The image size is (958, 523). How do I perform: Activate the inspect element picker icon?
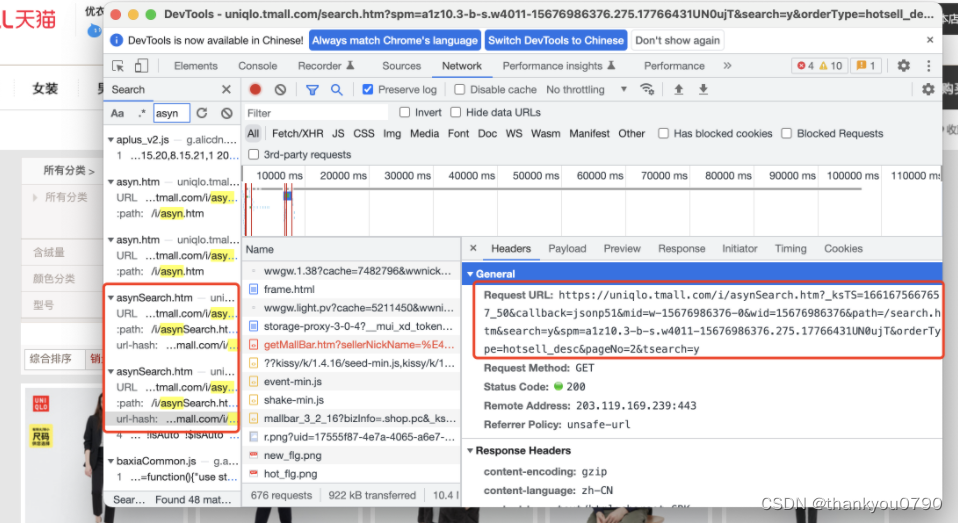118,66
